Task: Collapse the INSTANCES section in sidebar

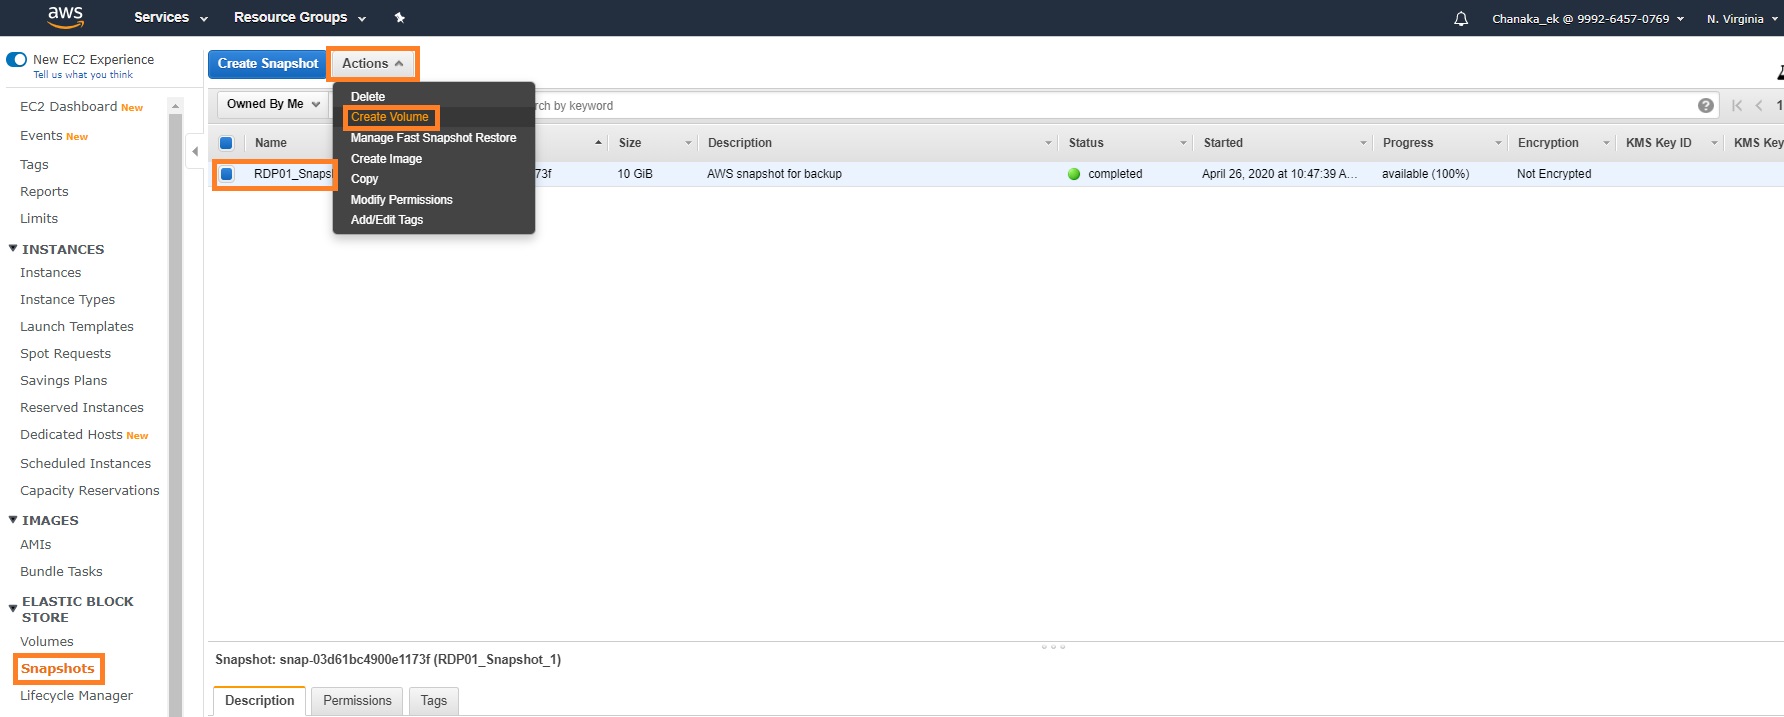Action: (13, 249)
